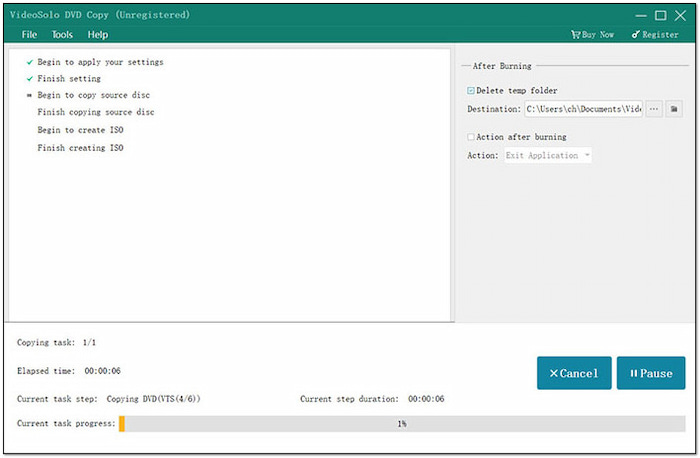Viewport: 700px width, 458px height.
Task: Close the VideoSolo DVD Copy window
Action: pyautogui.click(x=680, y=15)
